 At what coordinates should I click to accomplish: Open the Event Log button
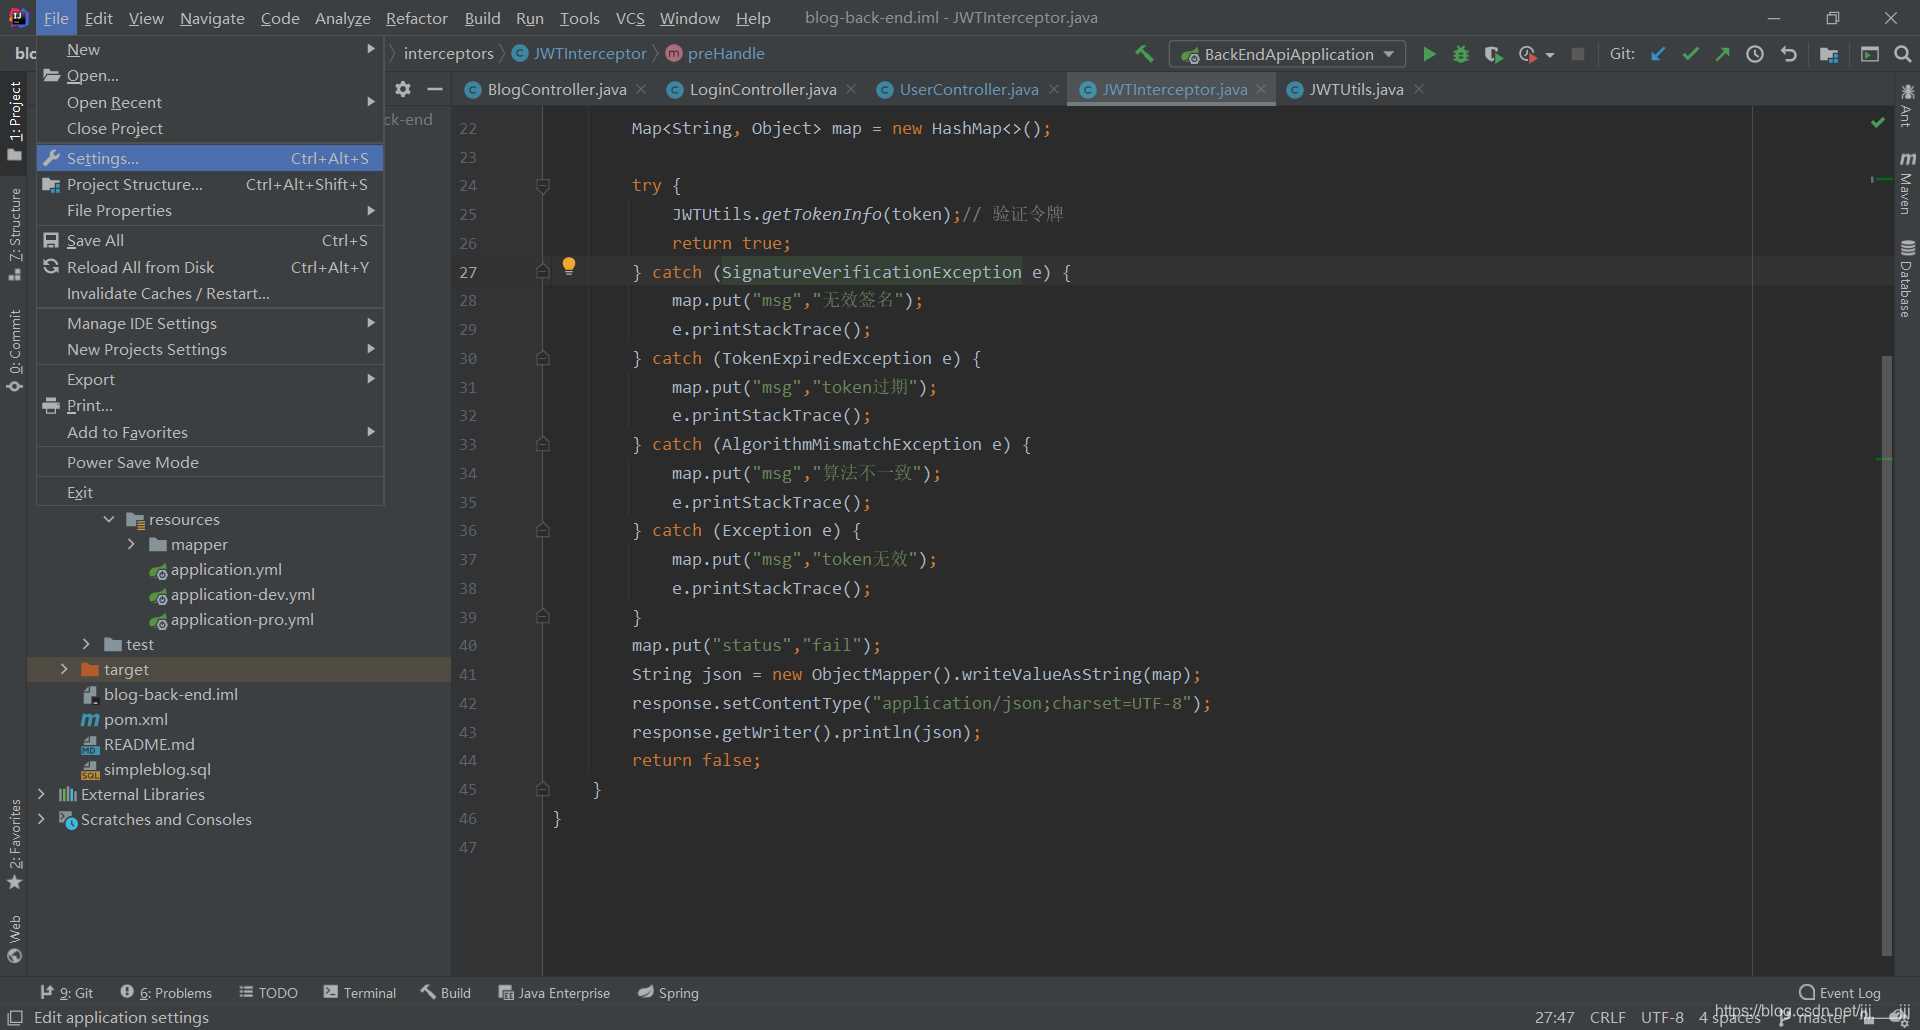point(1839,992)
